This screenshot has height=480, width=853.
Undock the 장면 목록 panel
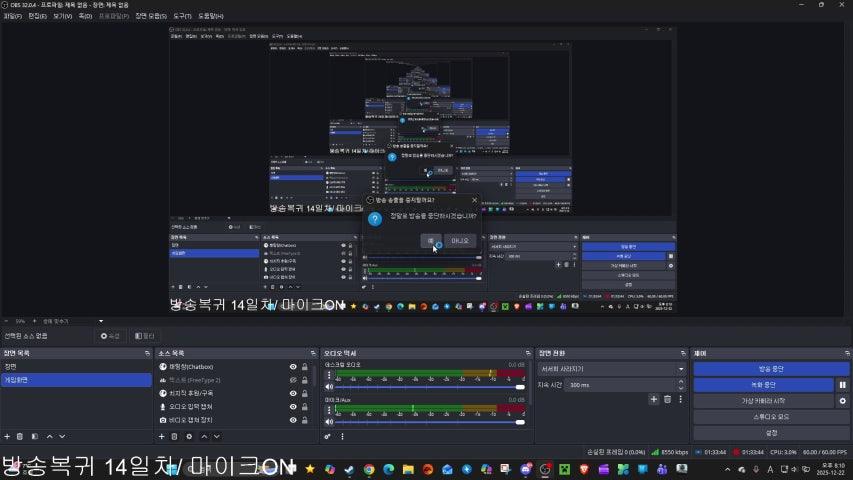coord(147,354)
